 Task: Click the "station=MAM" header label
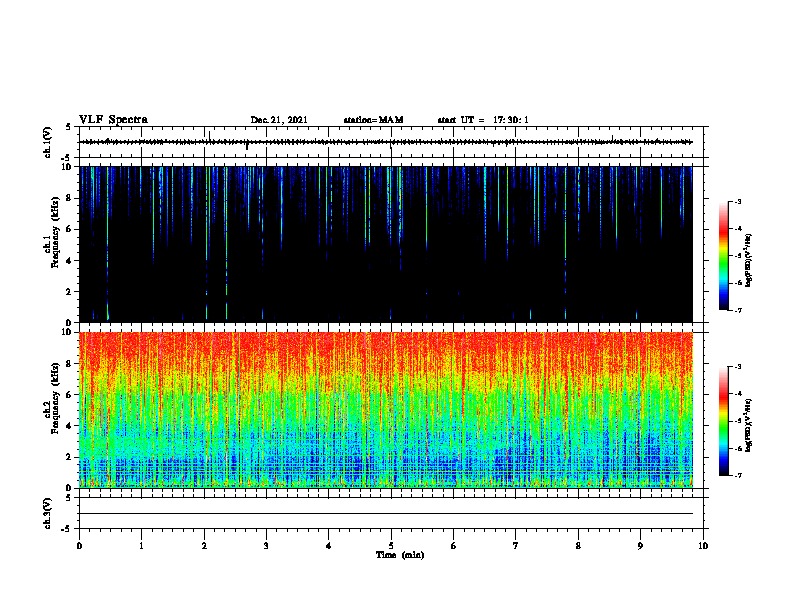click(373, 120)
